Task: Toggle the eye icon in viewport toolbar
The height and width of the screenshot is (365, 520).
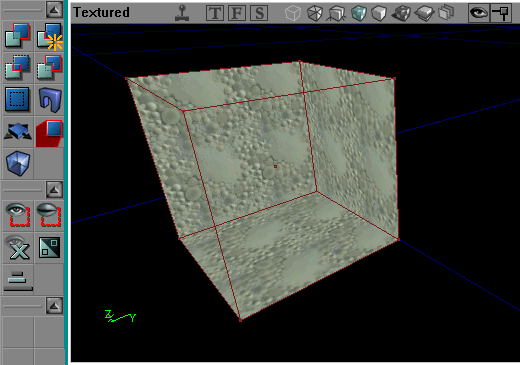Action: click(x=479, y=13)
